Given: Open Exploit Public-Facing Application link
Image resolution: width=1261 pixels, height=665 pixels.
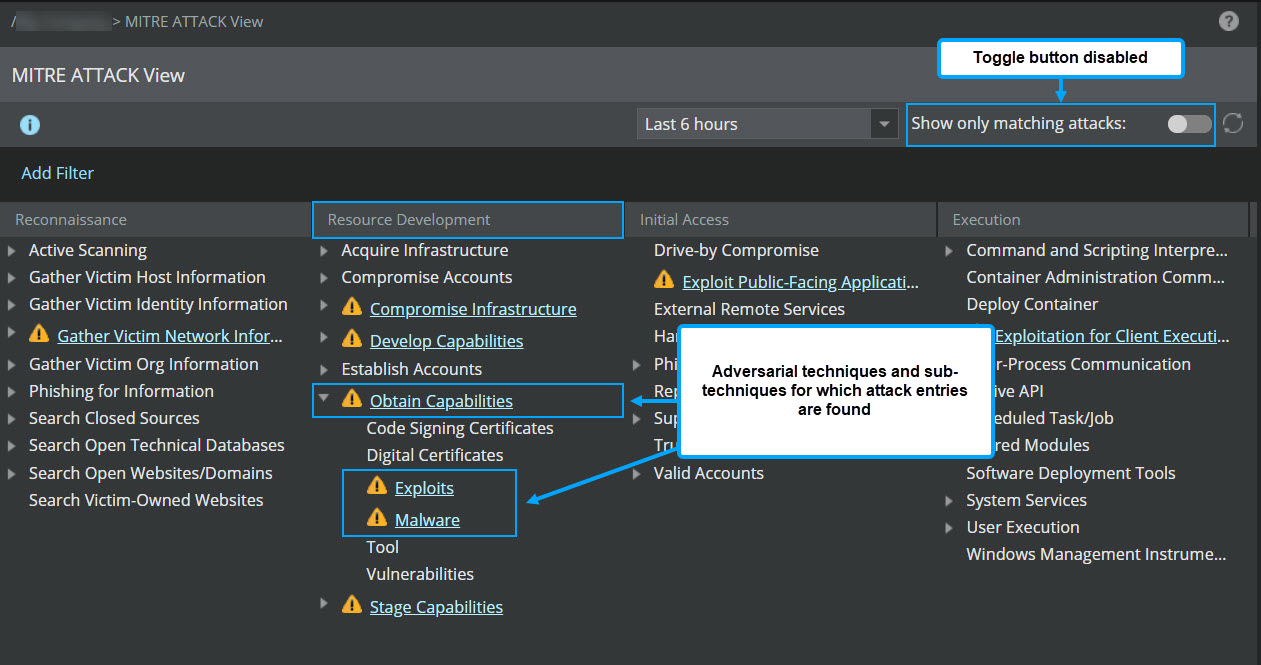Looking at the screenshot, I should click(x=800, y=282).
